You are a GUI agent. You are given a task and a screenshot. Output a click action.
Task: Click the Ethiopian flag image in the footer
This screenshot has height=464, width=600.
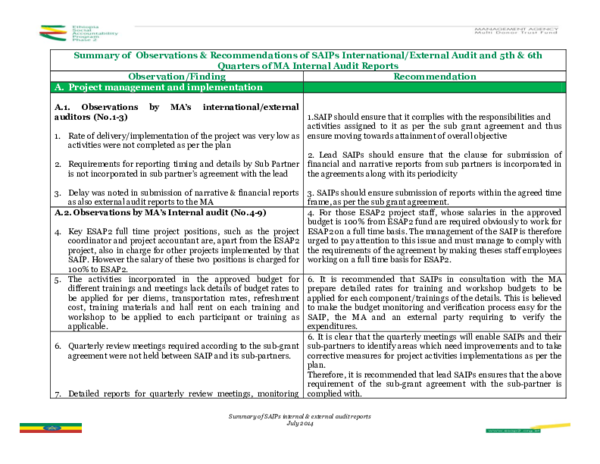(x=51, y=428)
